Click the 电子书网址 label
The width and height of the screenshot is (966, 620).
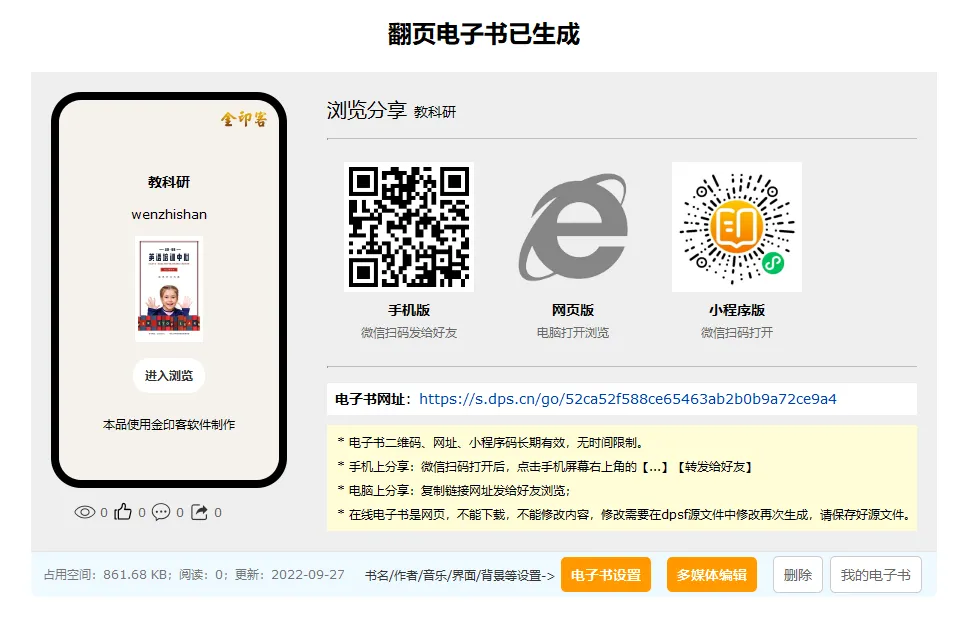pos(373,399)
